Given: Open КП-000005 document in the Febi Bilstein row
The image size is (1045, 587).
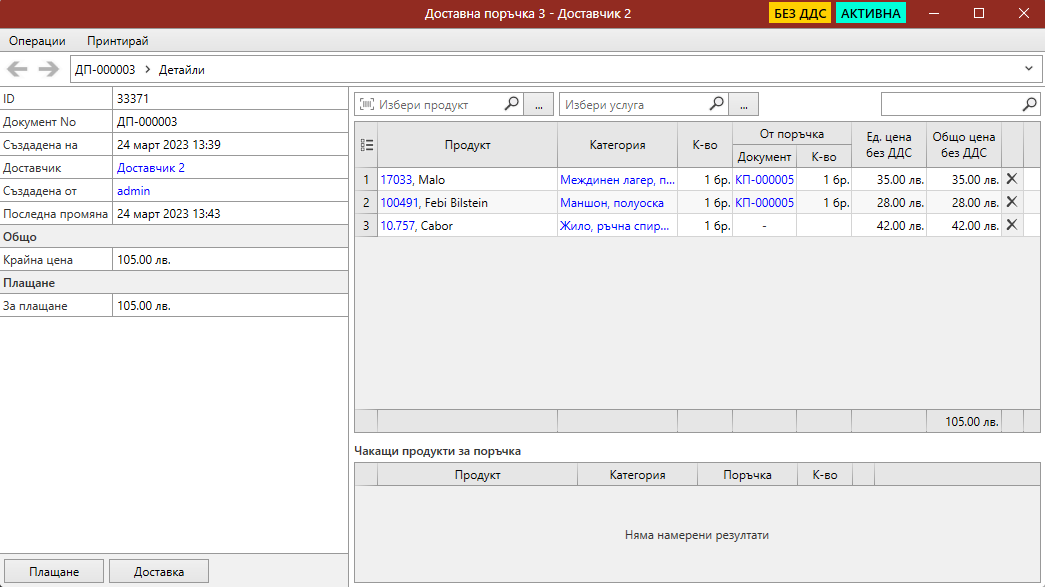Looking at the screenshot, I should 764,203.
